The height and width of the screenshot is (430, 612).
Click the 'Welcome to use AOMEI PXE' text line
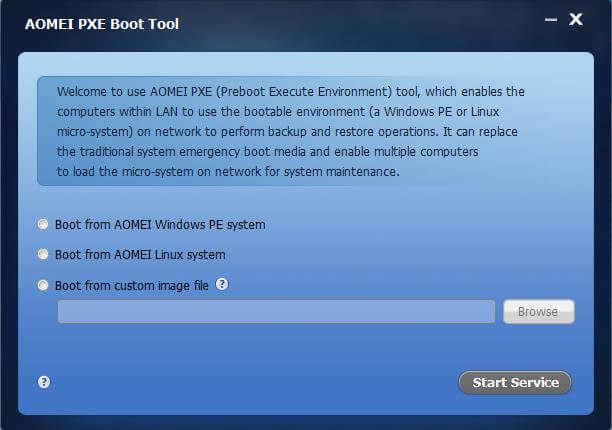click(x=291, y=91)
